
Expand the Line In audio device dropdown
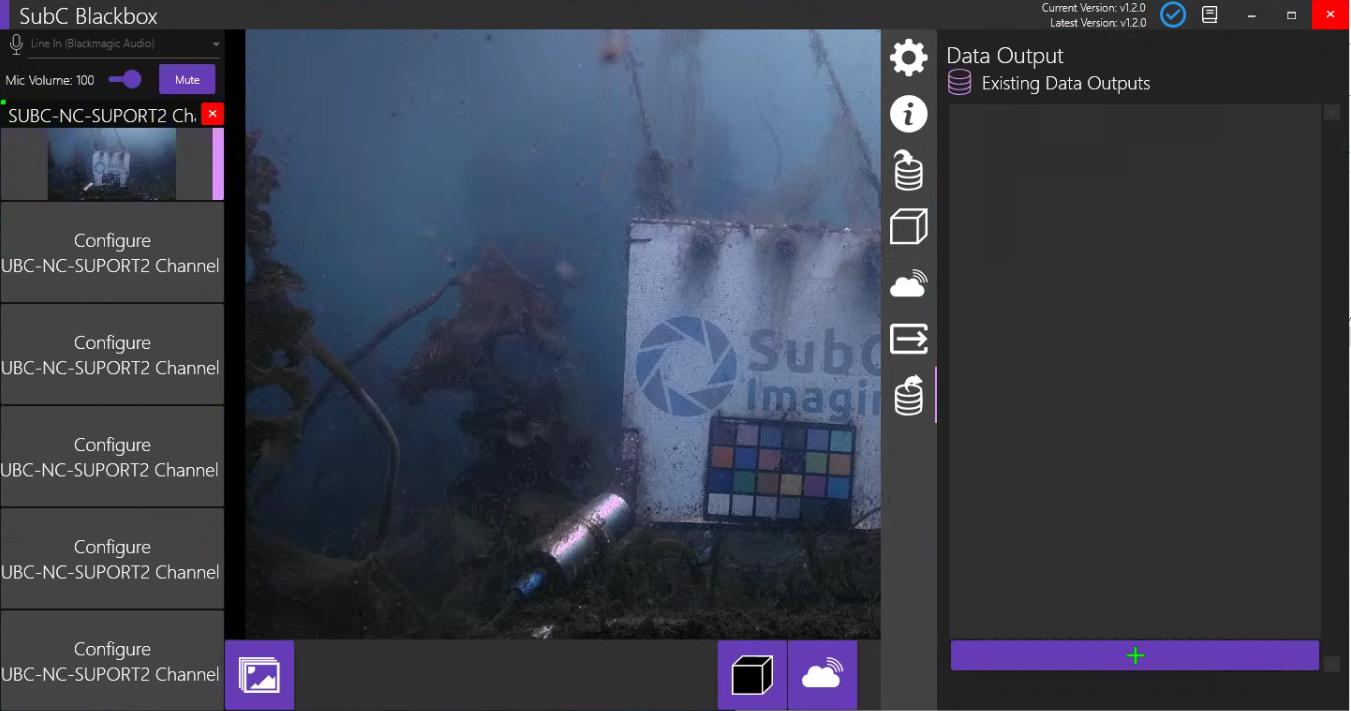[x=216, y=45]
